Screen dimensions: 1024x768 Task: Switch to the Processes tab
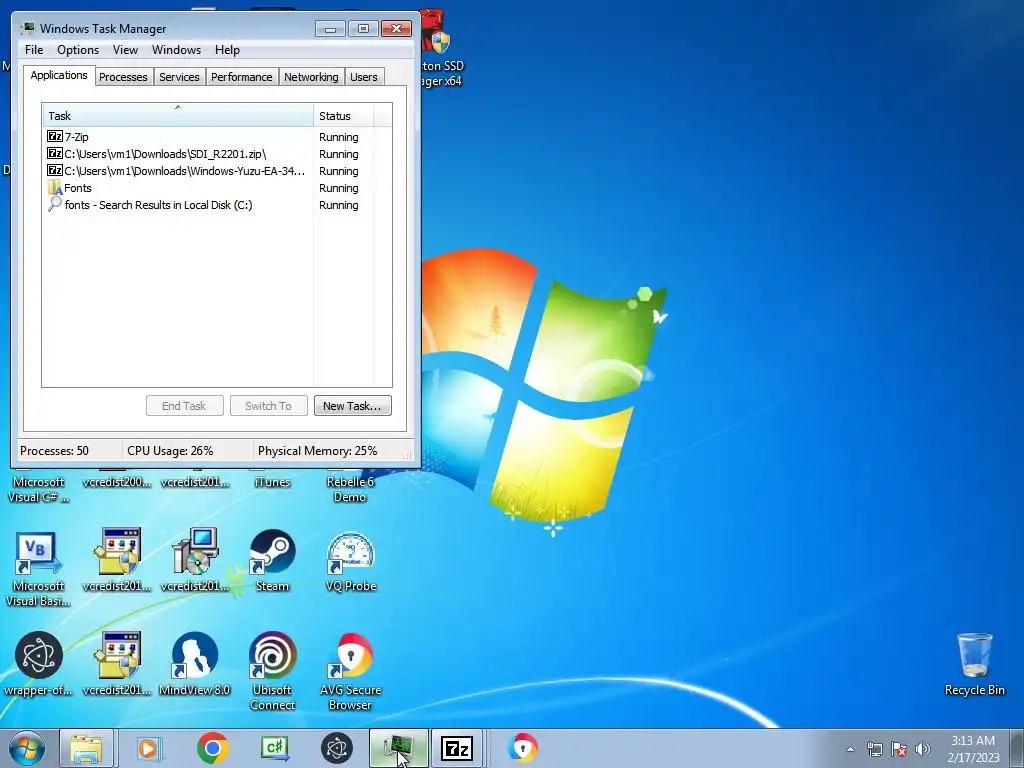[123, 77]
